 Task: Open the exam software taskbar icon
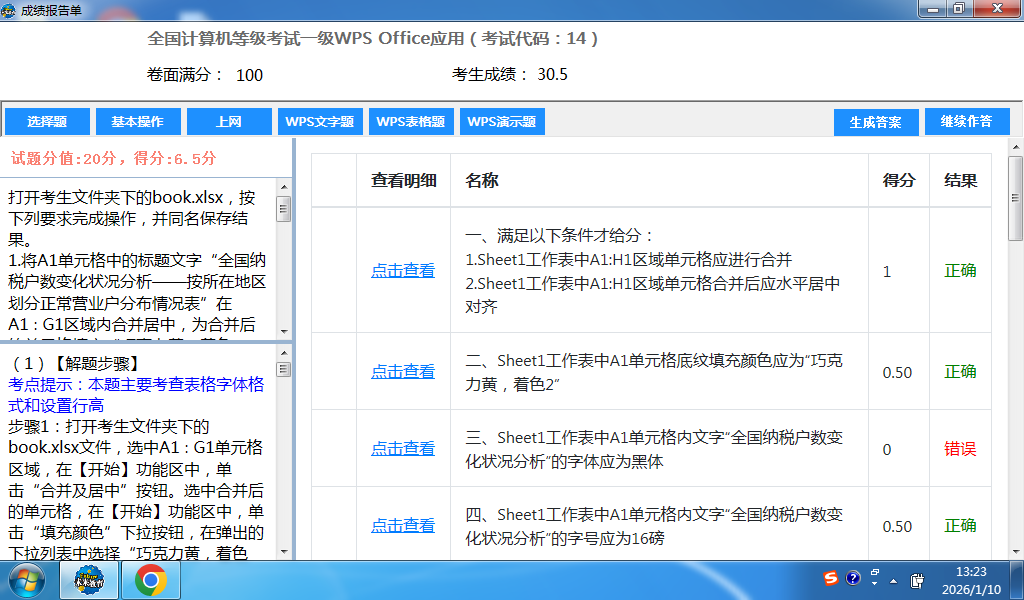tap(89, 580)
